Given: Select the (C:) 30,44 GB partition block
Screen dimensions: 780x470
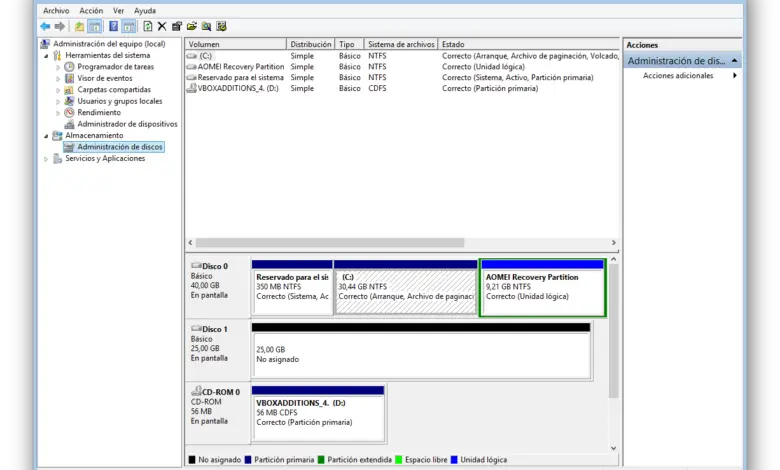Looking at the screenshot, I should [x=405, y=287].
